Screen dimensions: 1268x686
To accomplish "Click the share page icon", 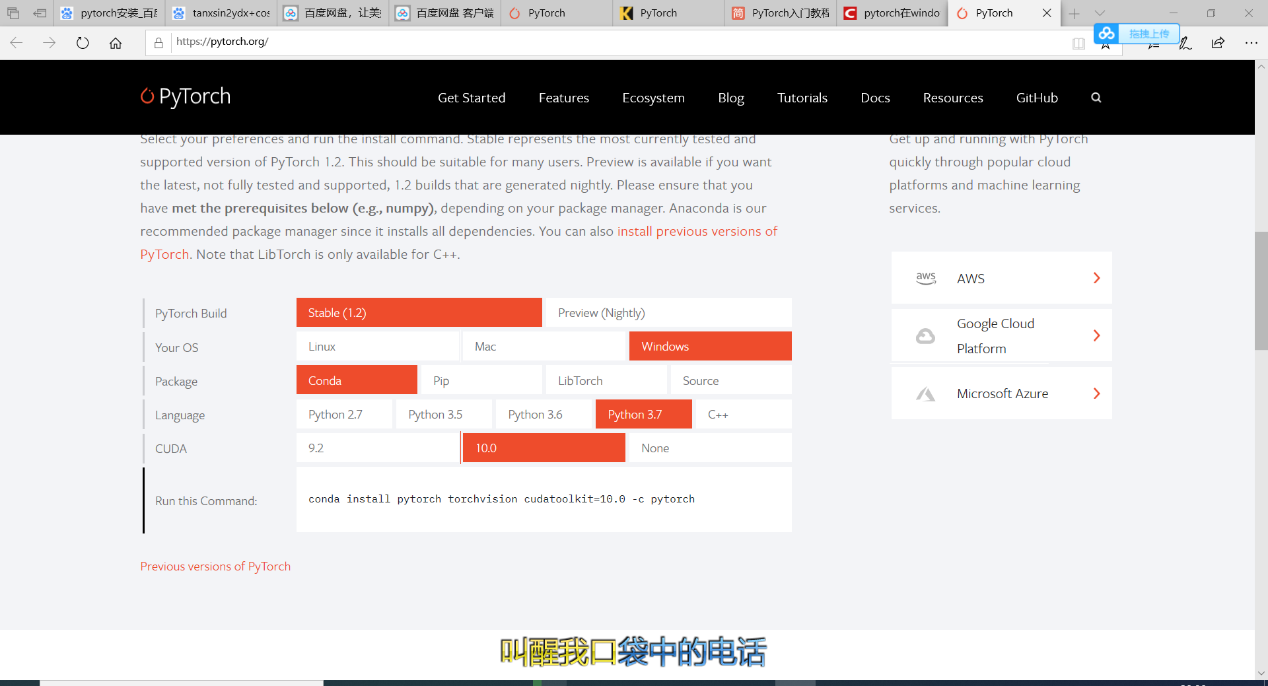I will (x=1218, y=43).
